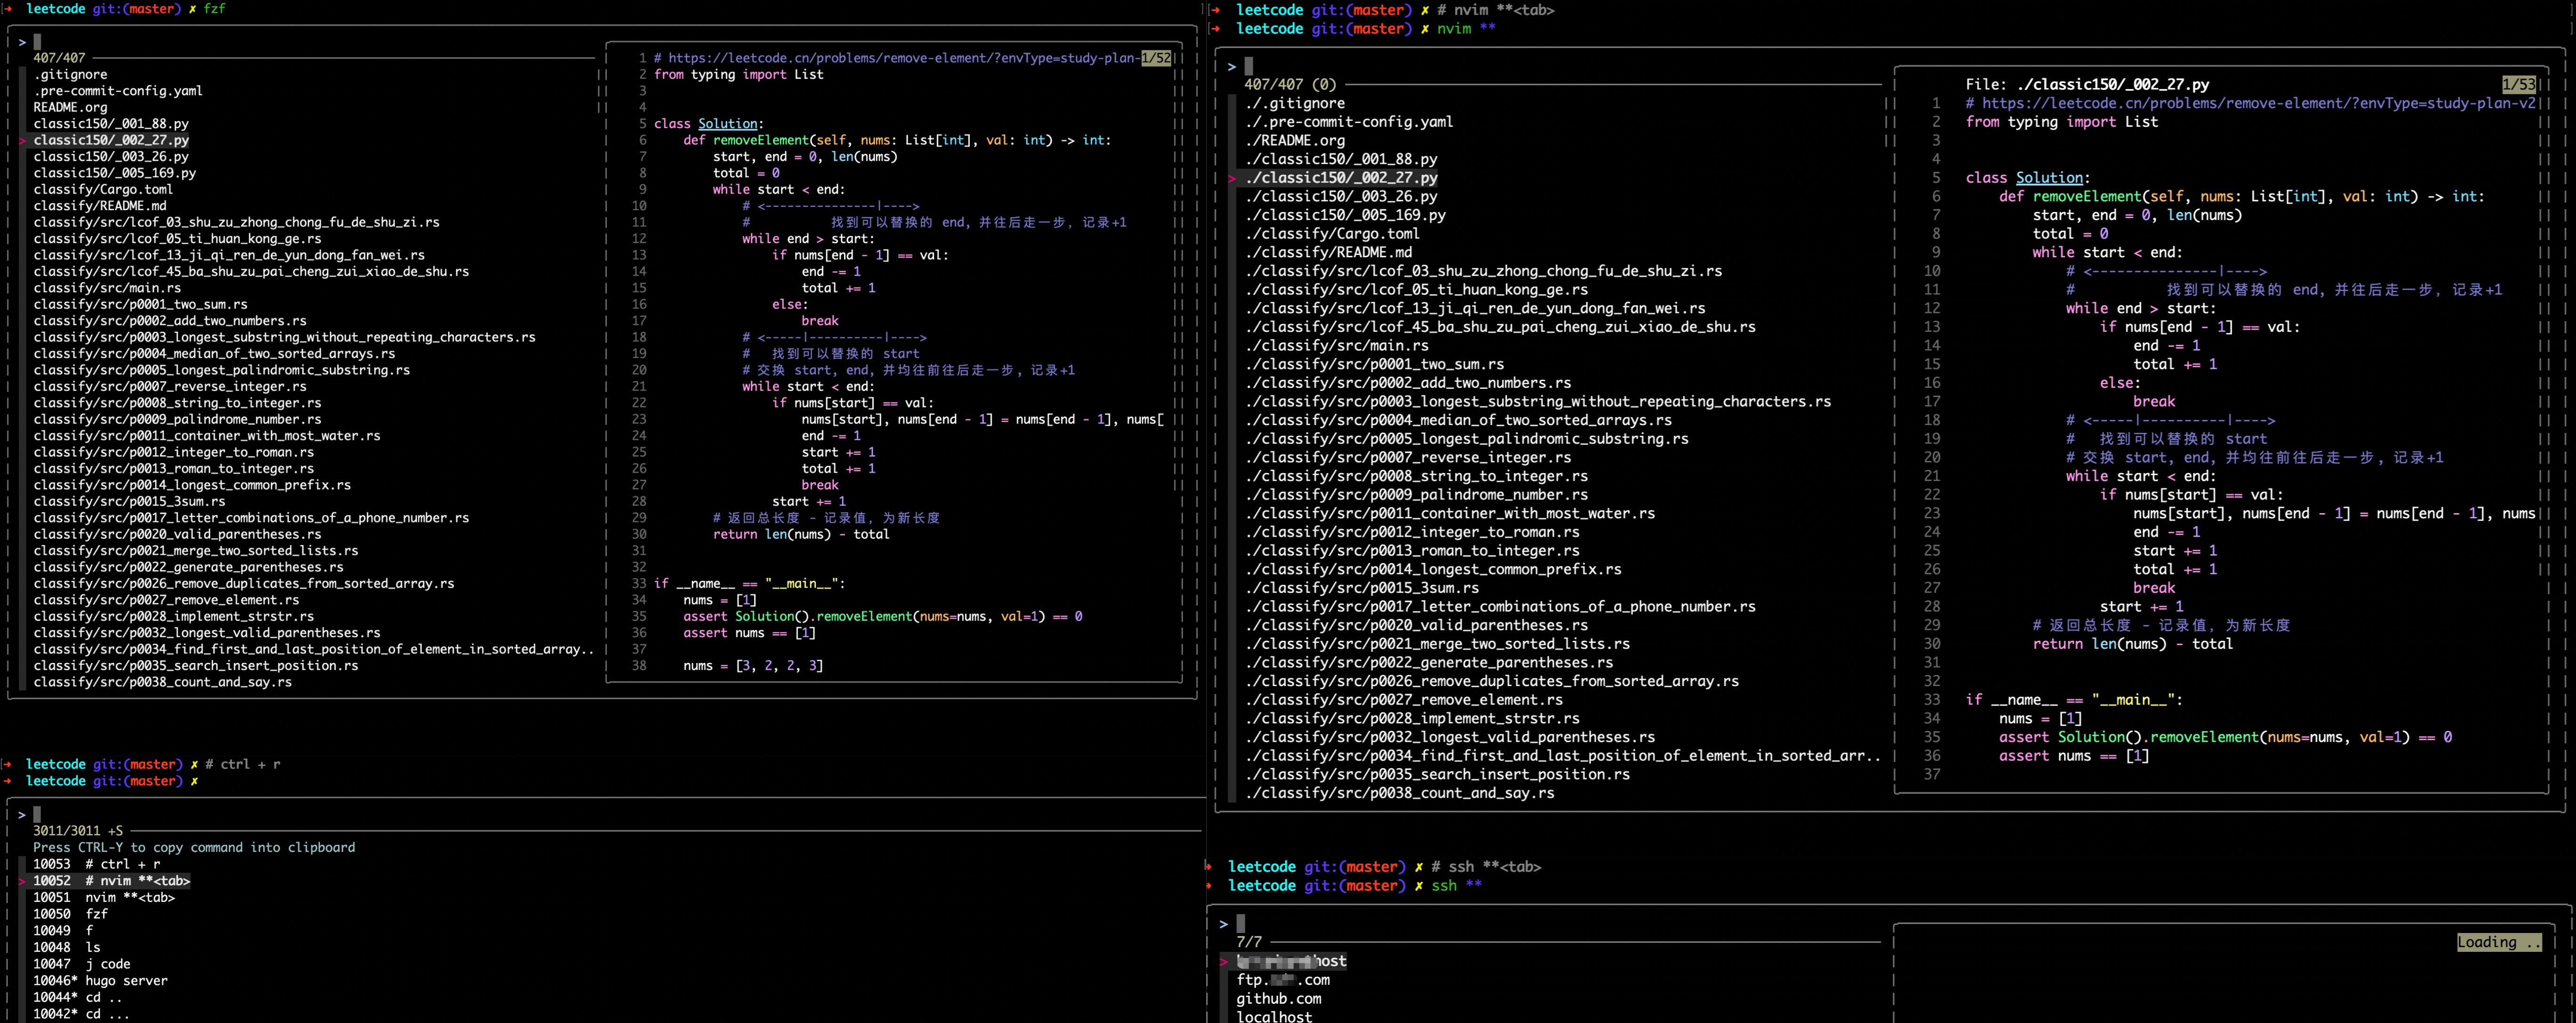Pick classic150/_001_88.py in the fzf list
Viewport: 2576px width, 1023px height.
point(111,124)
